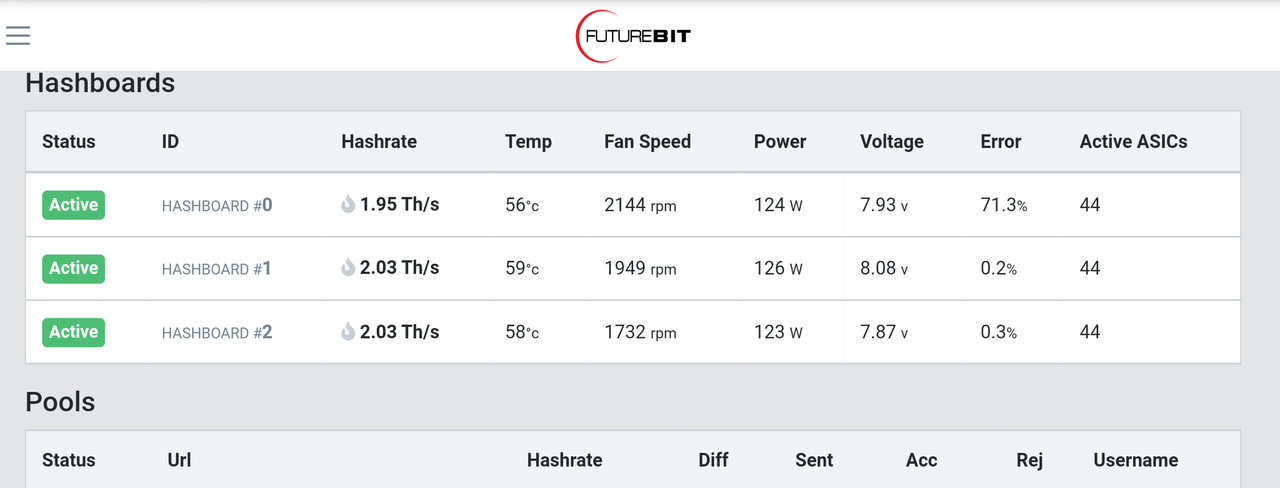
Task: Click the Url column header in Pools
Action: 179,460
